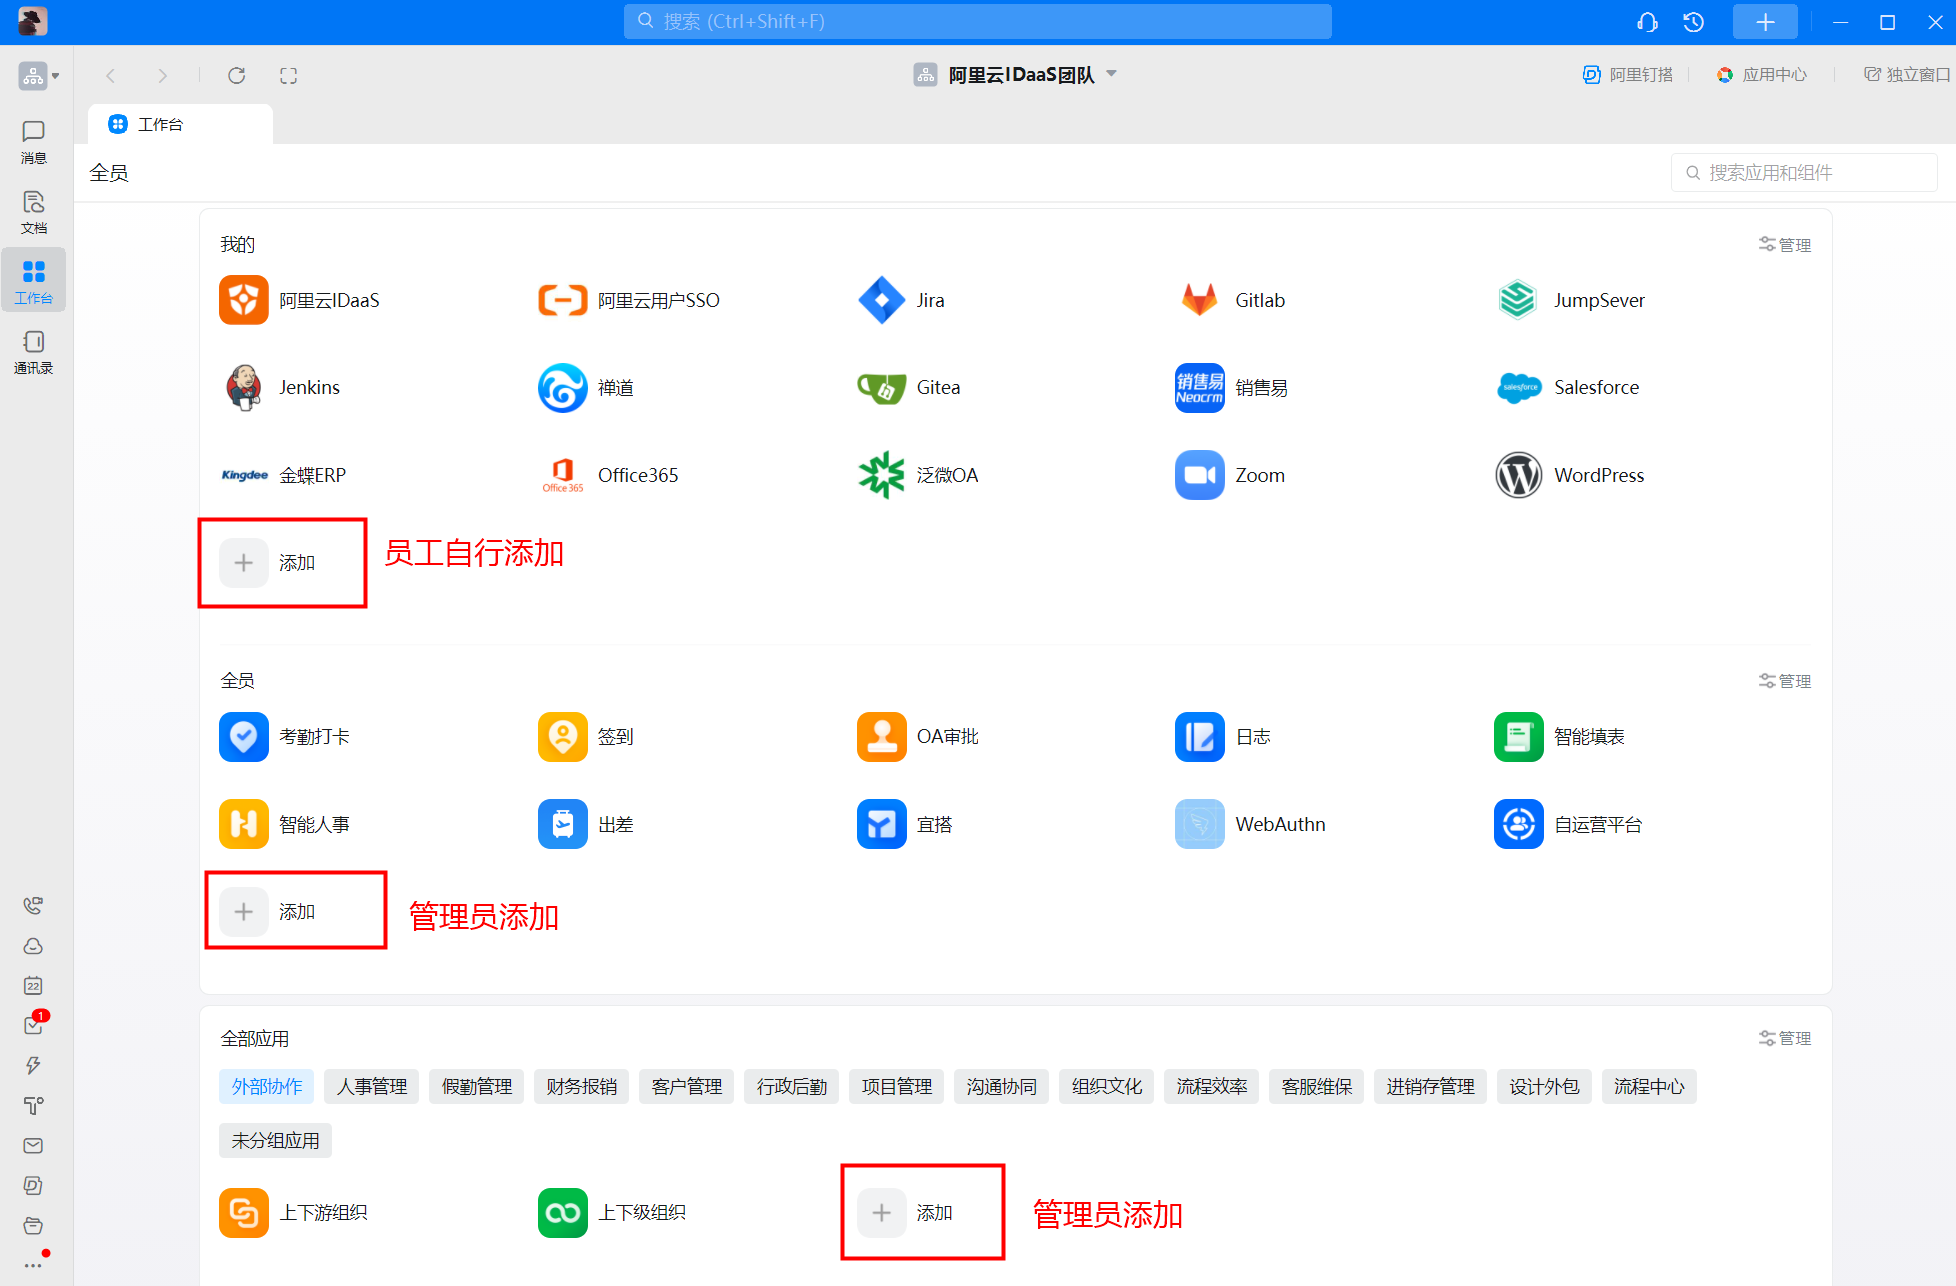Go to 消息 messages in sidebar
This screenshot has height=1286, width=1956.
coord(33,142)
